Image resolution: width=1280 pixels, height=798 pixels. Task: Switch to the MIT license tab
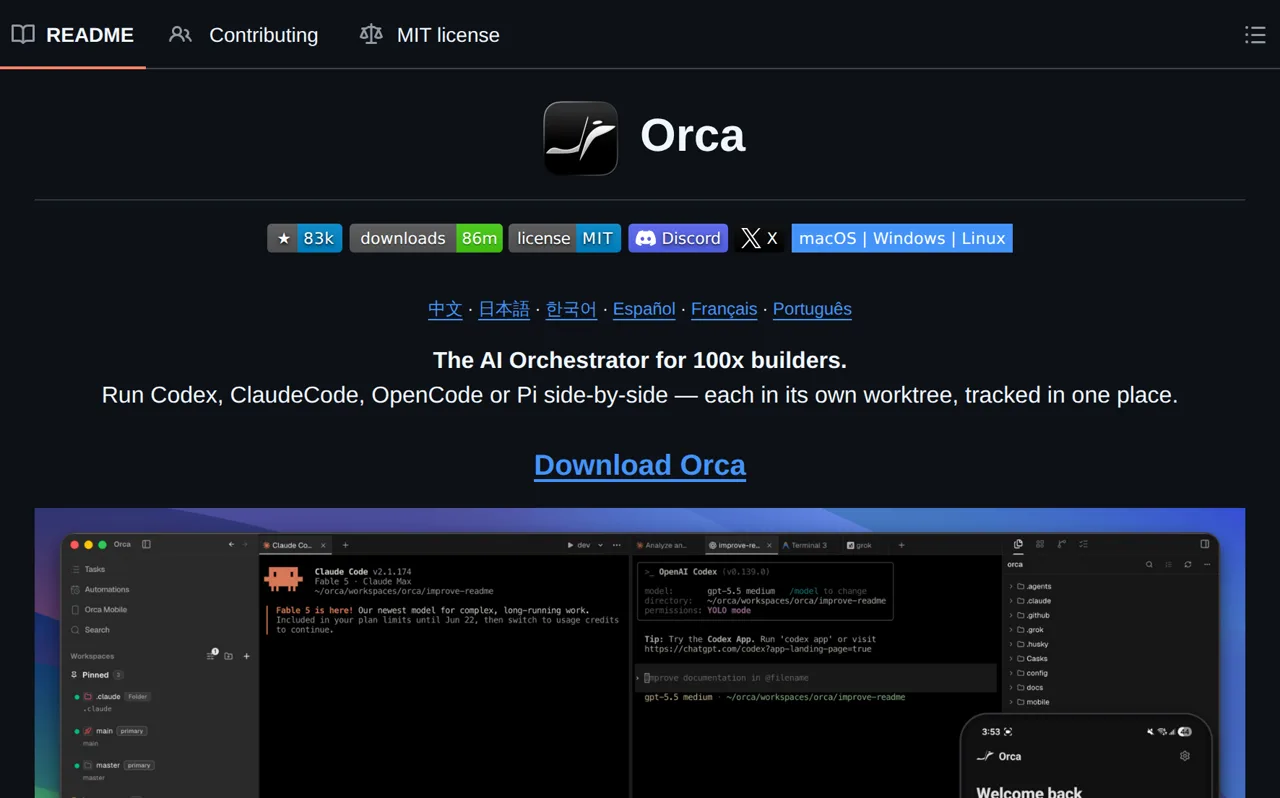pyautogui.click(x=430, y=35)
